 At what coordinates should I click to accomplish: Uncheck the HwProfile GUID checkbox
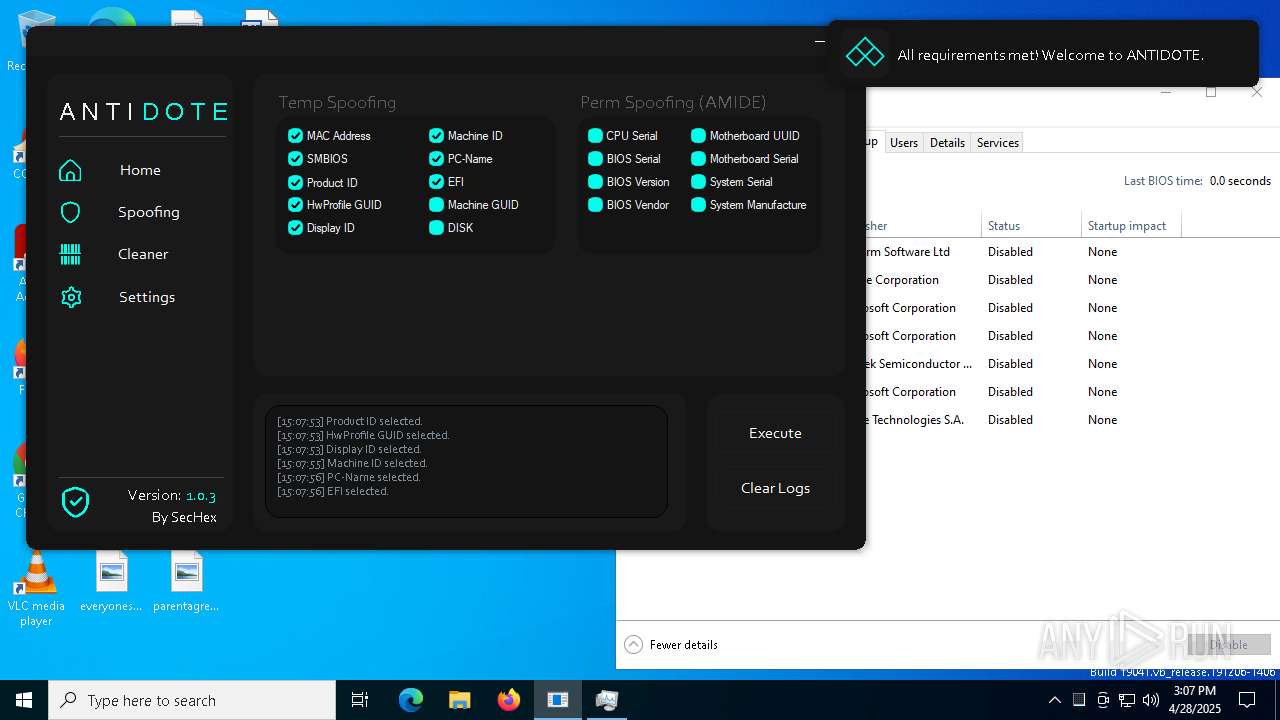coord(295,204)
